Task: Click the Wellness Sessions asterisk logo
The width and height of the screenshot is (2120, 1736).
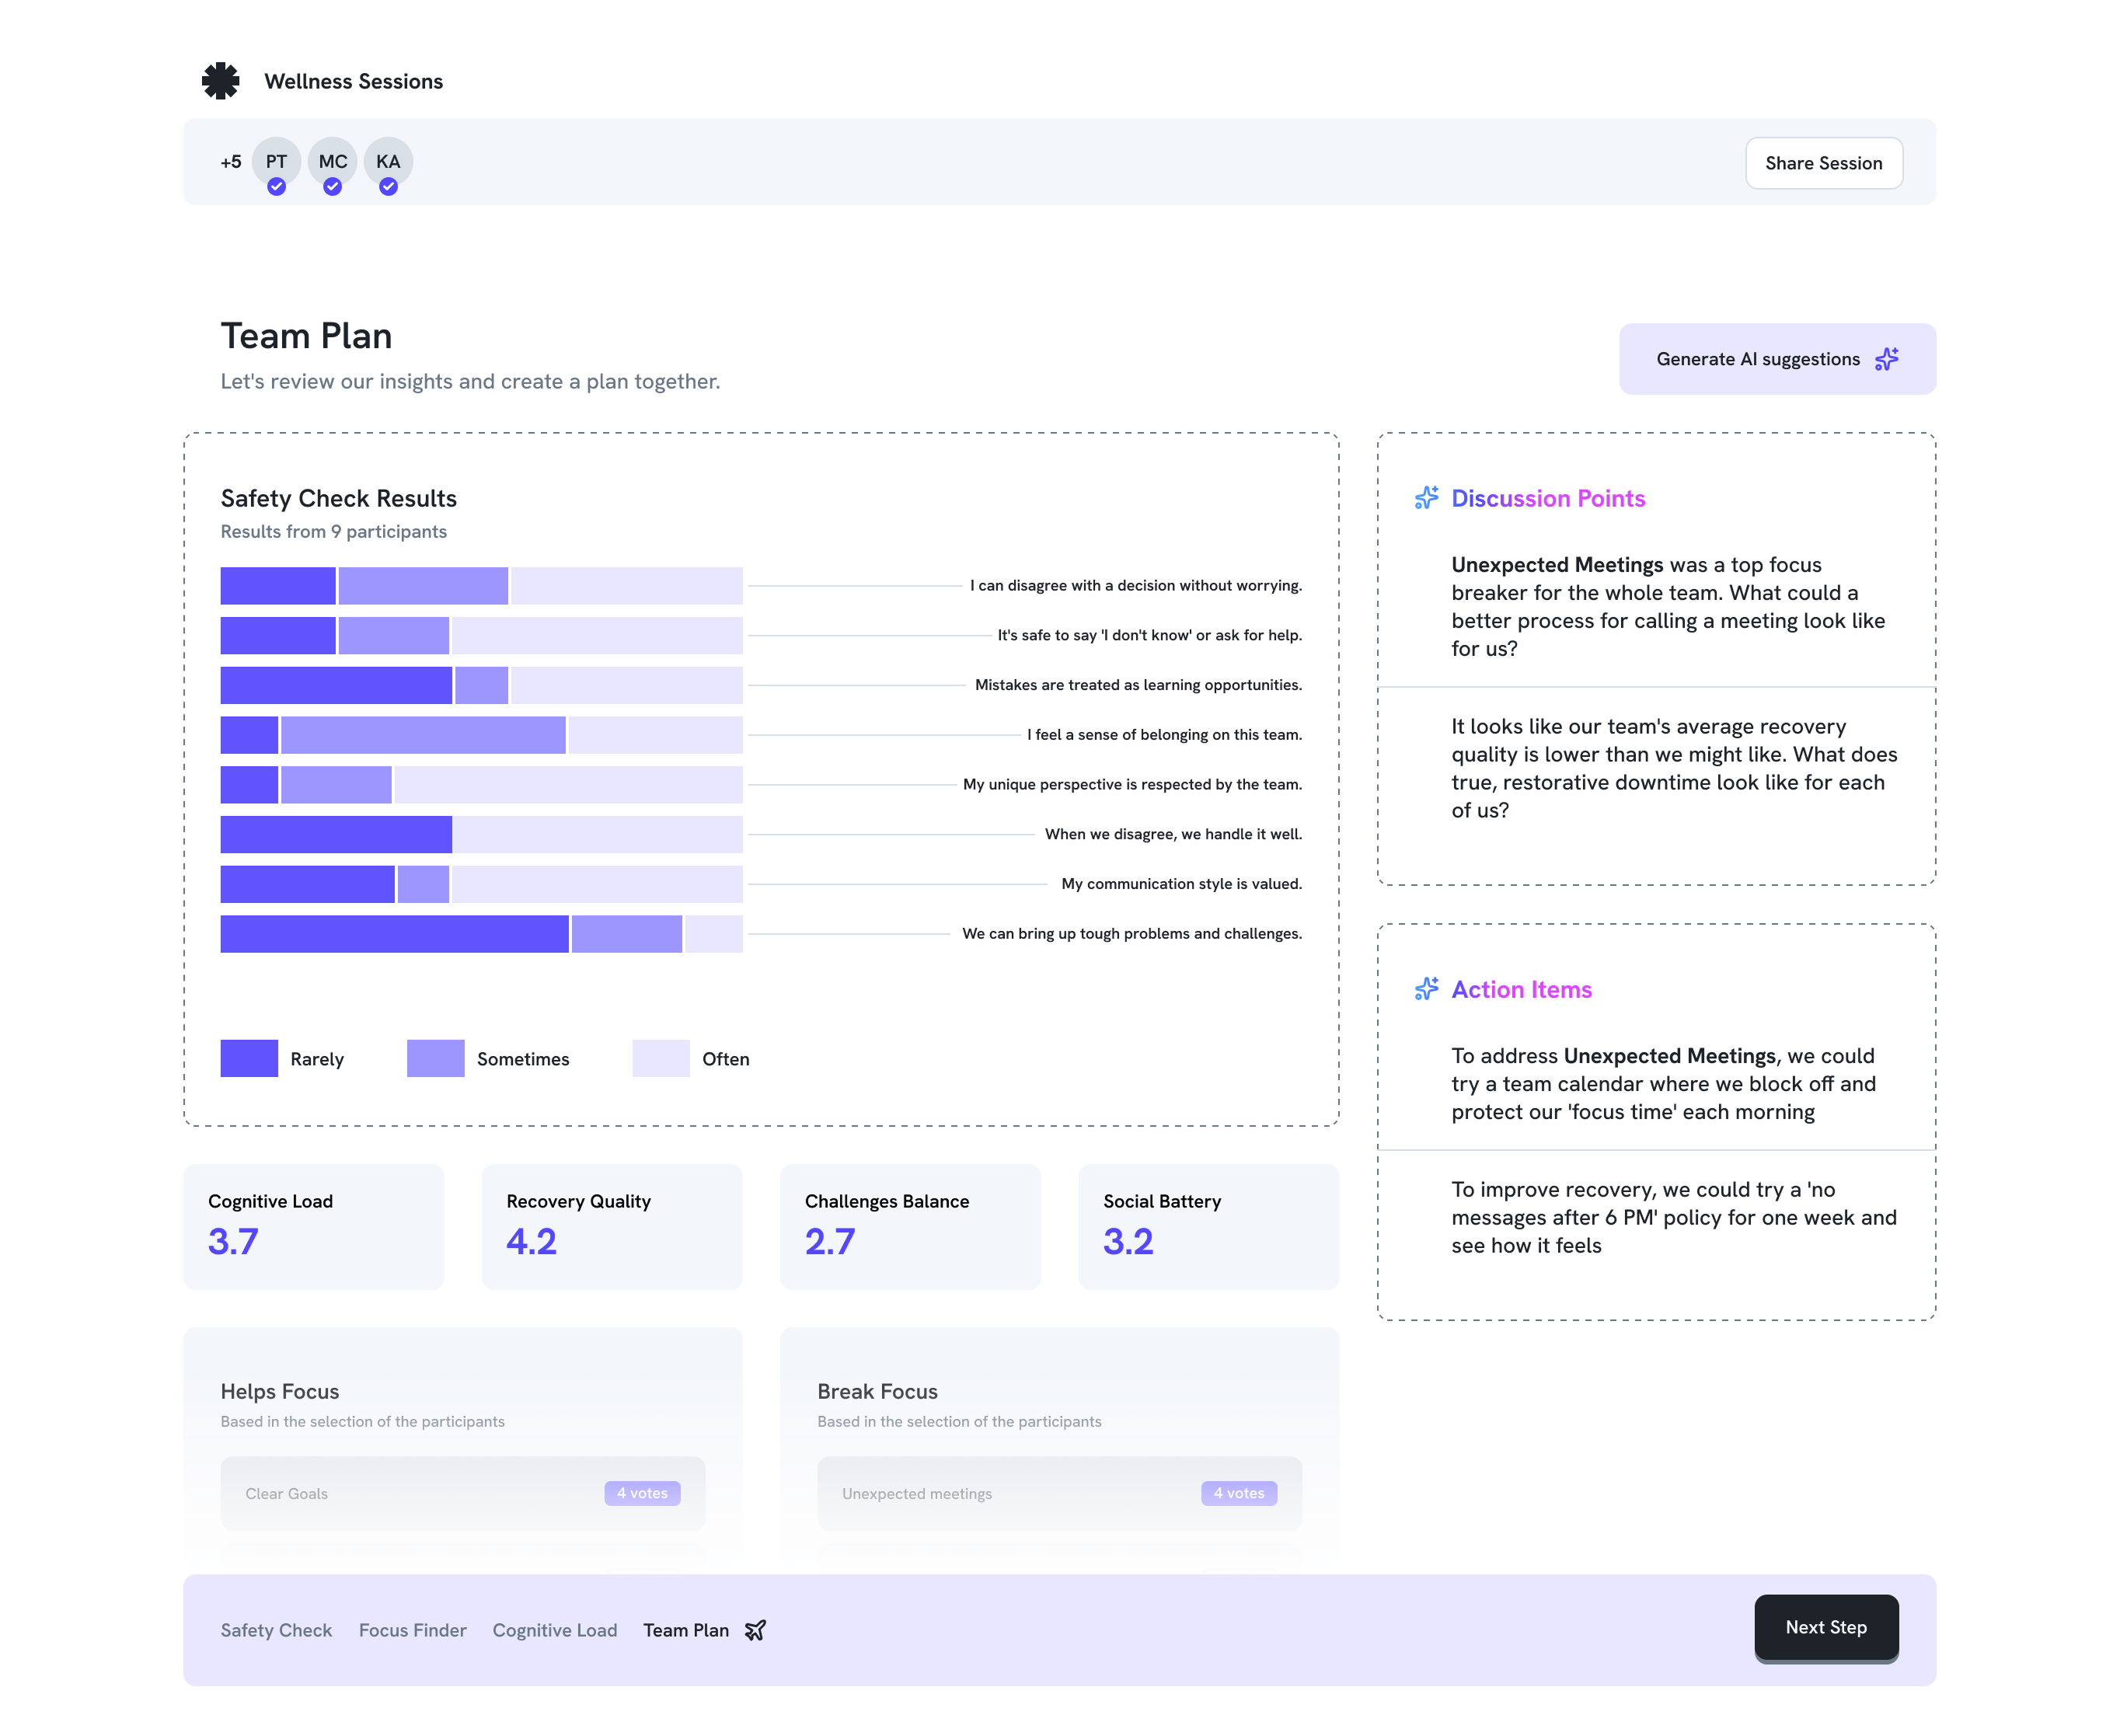Action: 220,81
